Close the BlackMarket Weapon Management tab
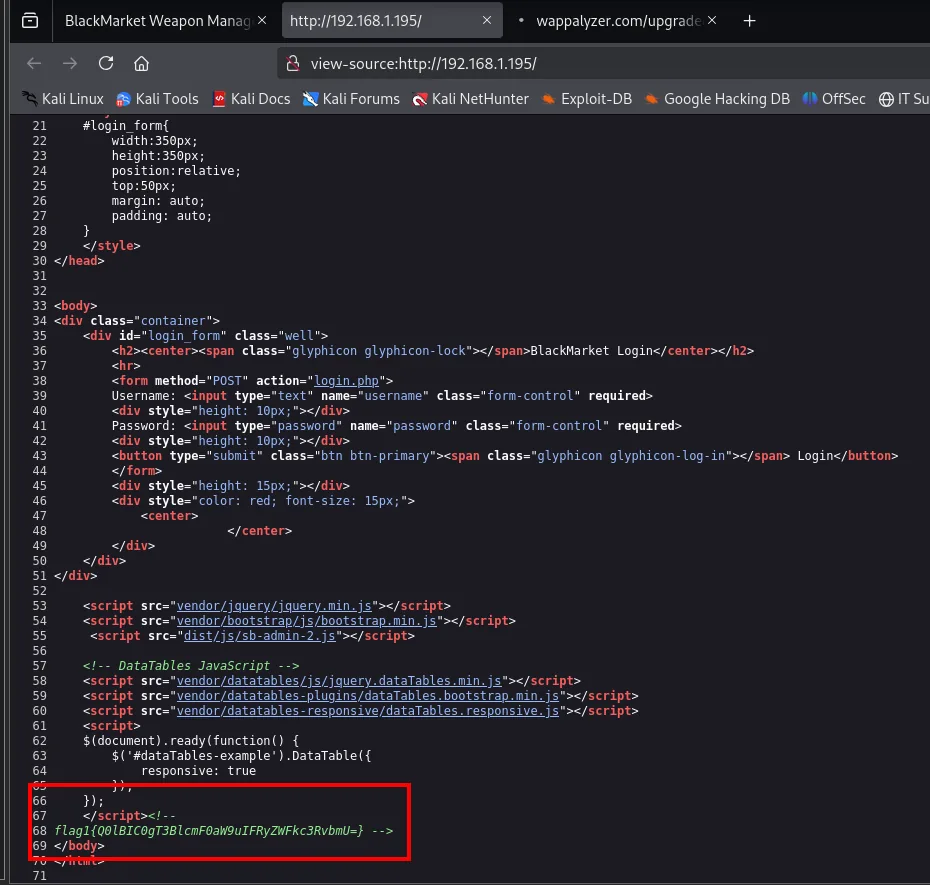The width and height of the screenshot is (930, 885). tap(262, 20)
